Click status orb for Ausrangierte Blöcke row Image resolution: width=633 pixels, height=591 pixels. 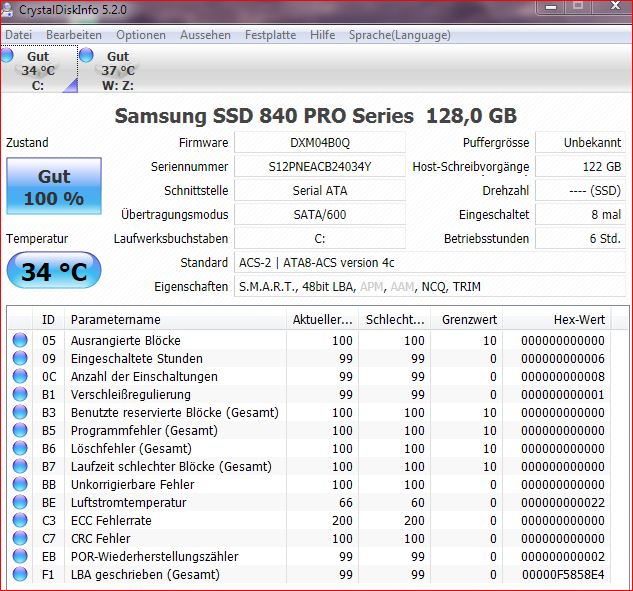(20, 340)
